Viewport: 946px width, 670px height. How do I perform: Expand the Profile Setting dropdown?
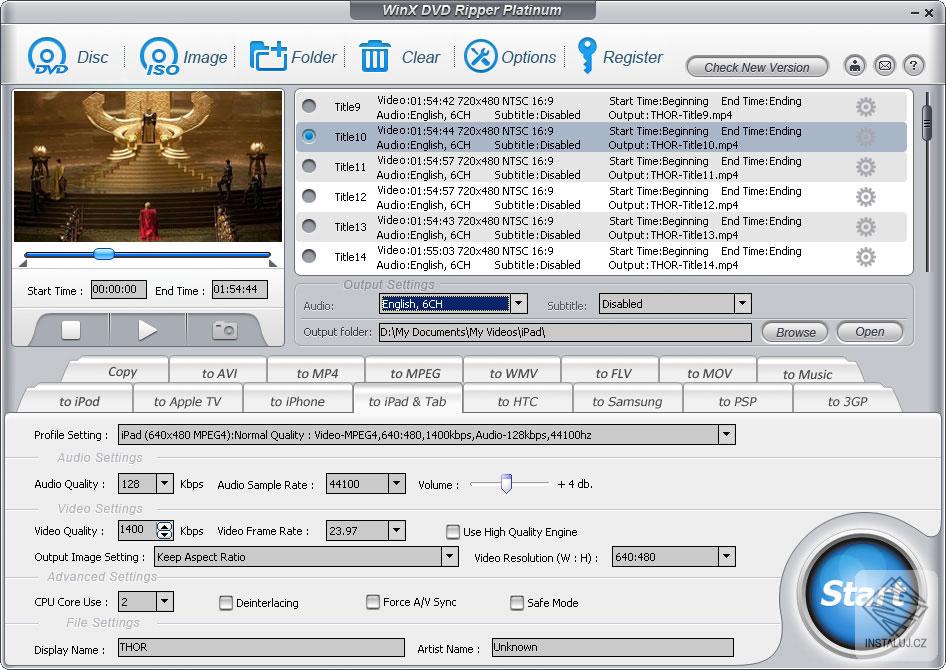coord(727,435)
